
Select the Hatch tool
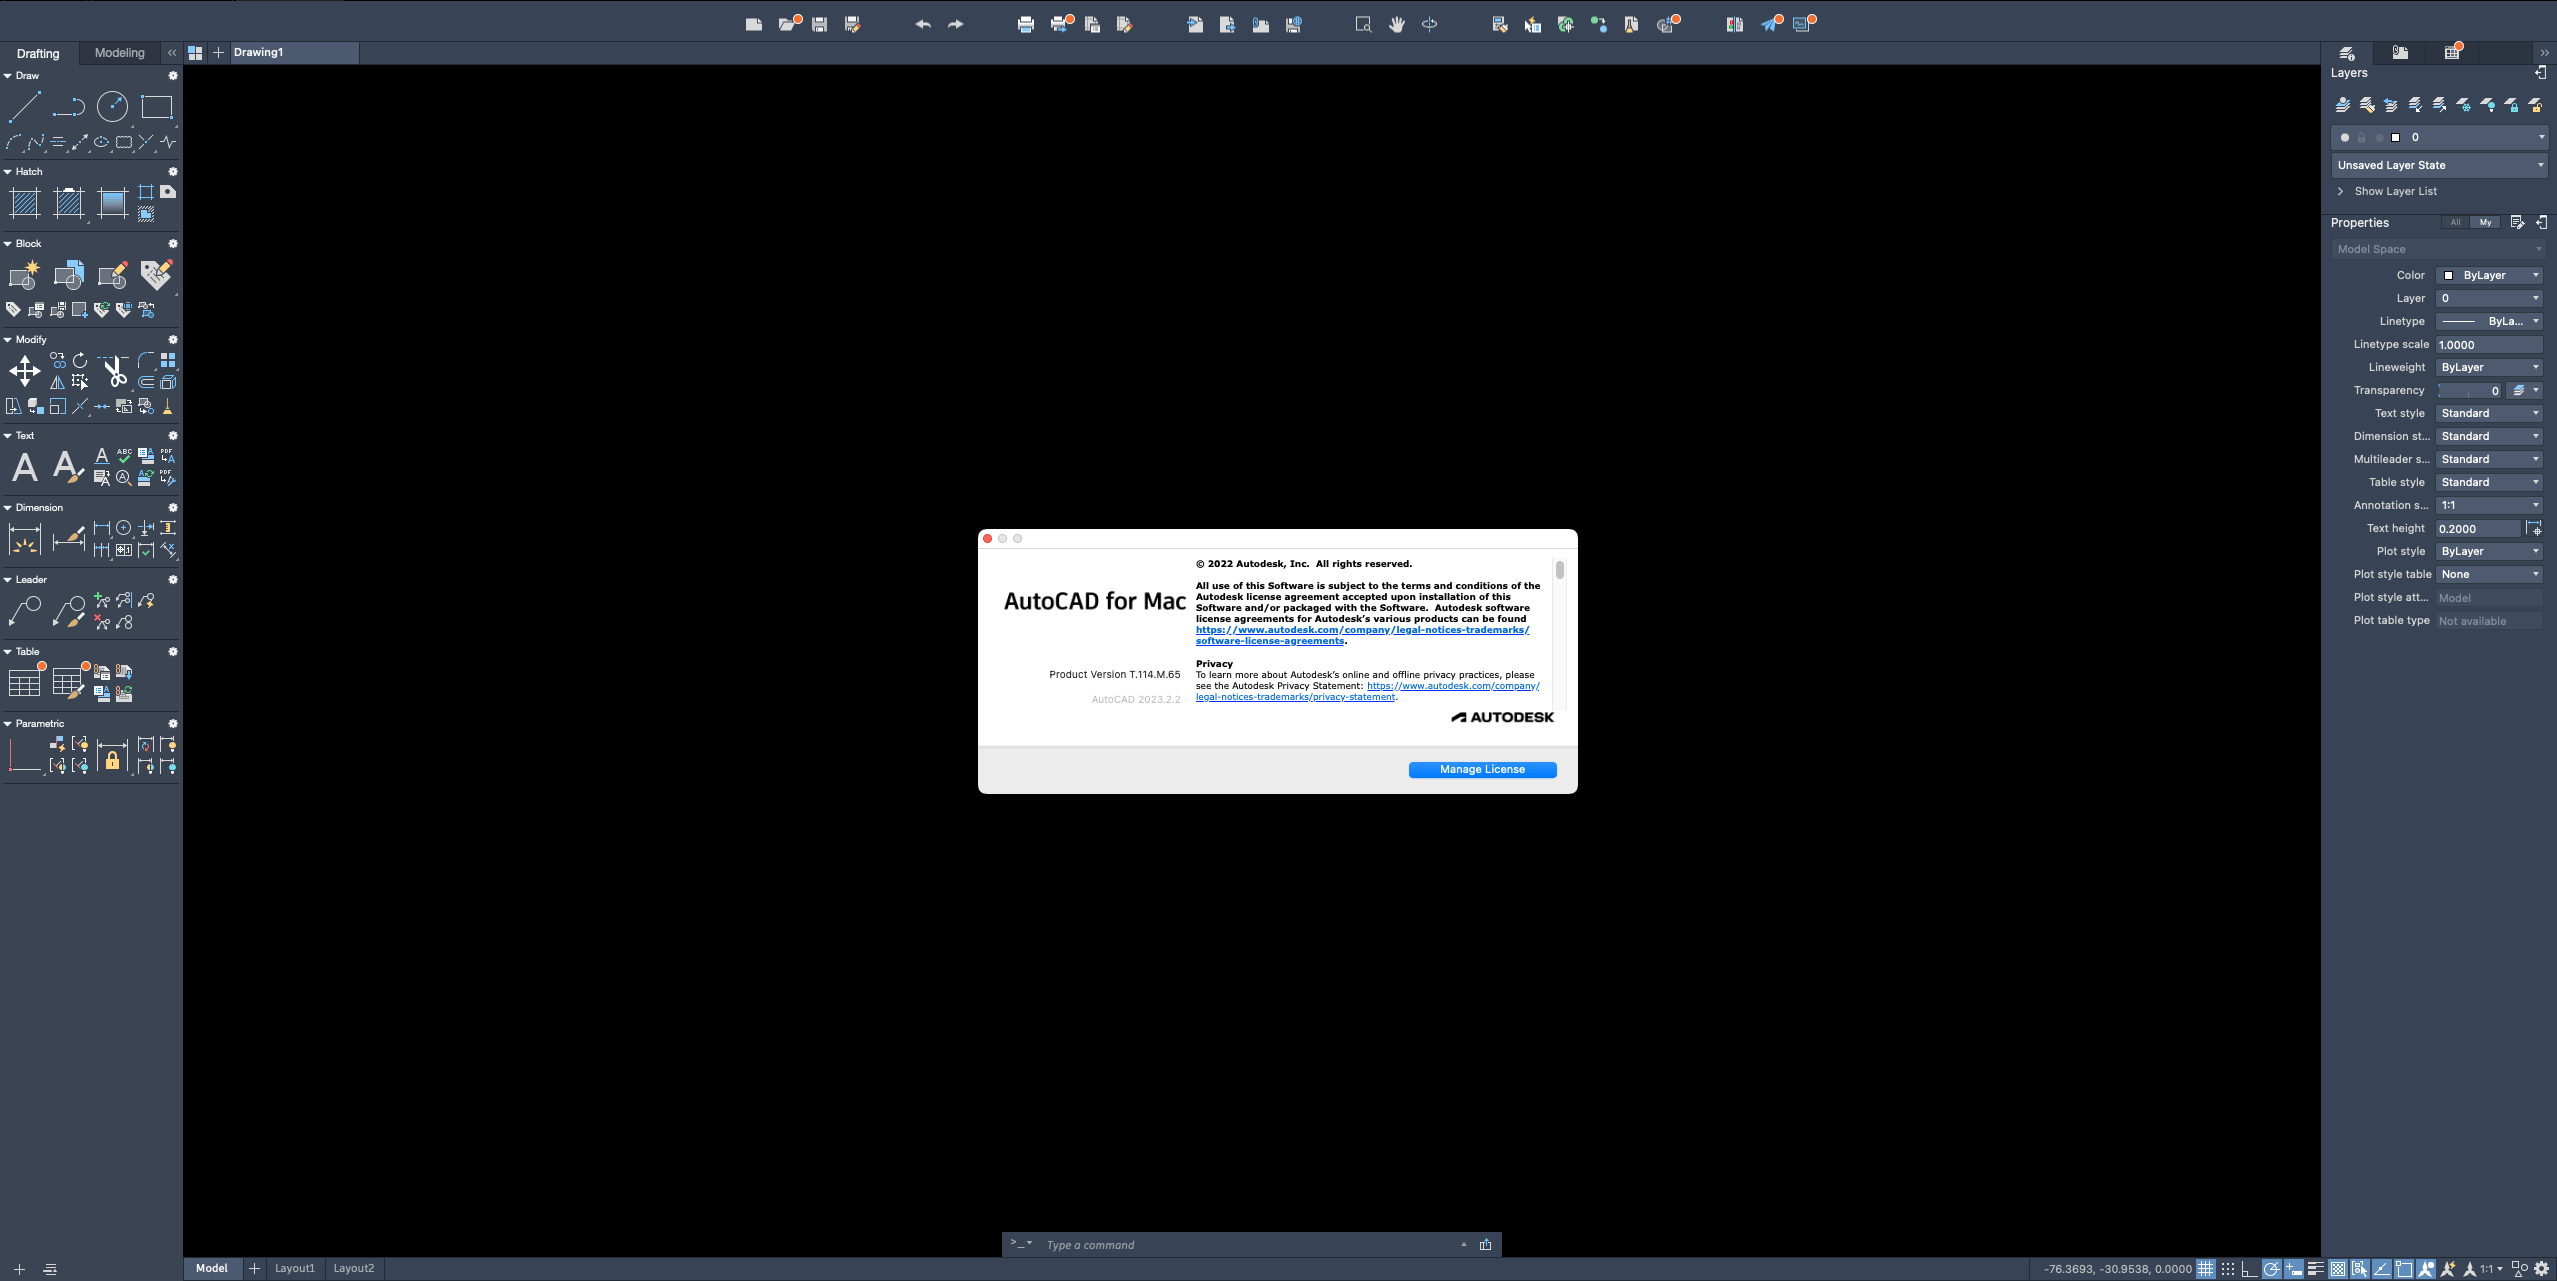tap(24, 203)
